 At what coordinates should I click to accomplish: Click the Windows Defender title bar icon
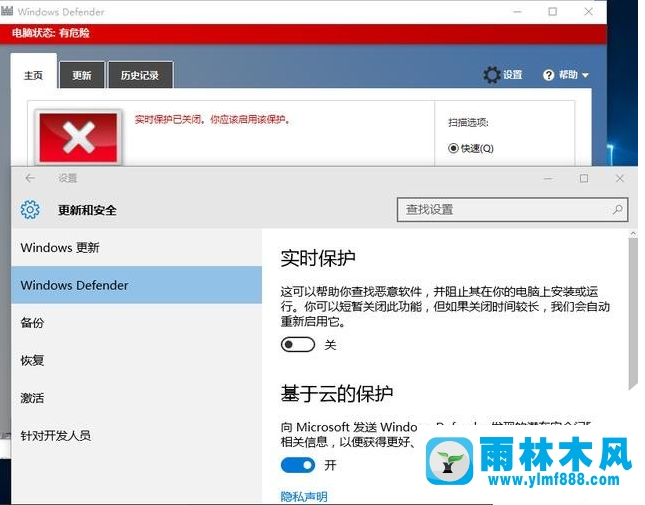7,11
